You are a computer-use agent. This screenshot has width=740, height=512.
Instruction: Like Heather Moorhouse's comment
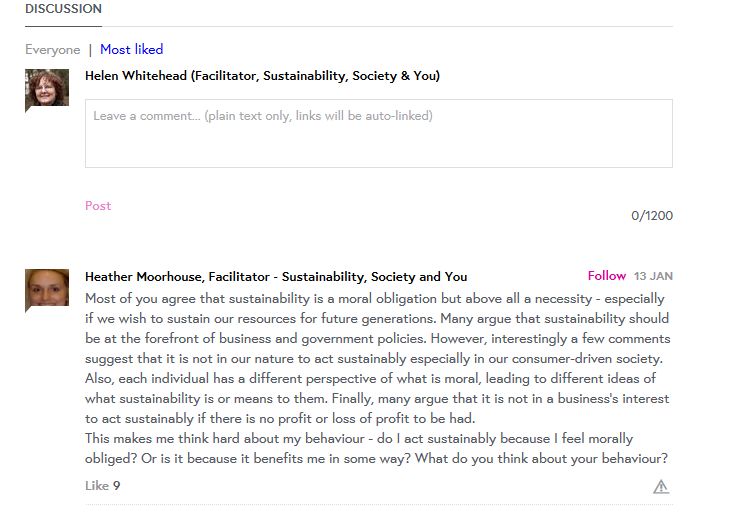(96, 486)
